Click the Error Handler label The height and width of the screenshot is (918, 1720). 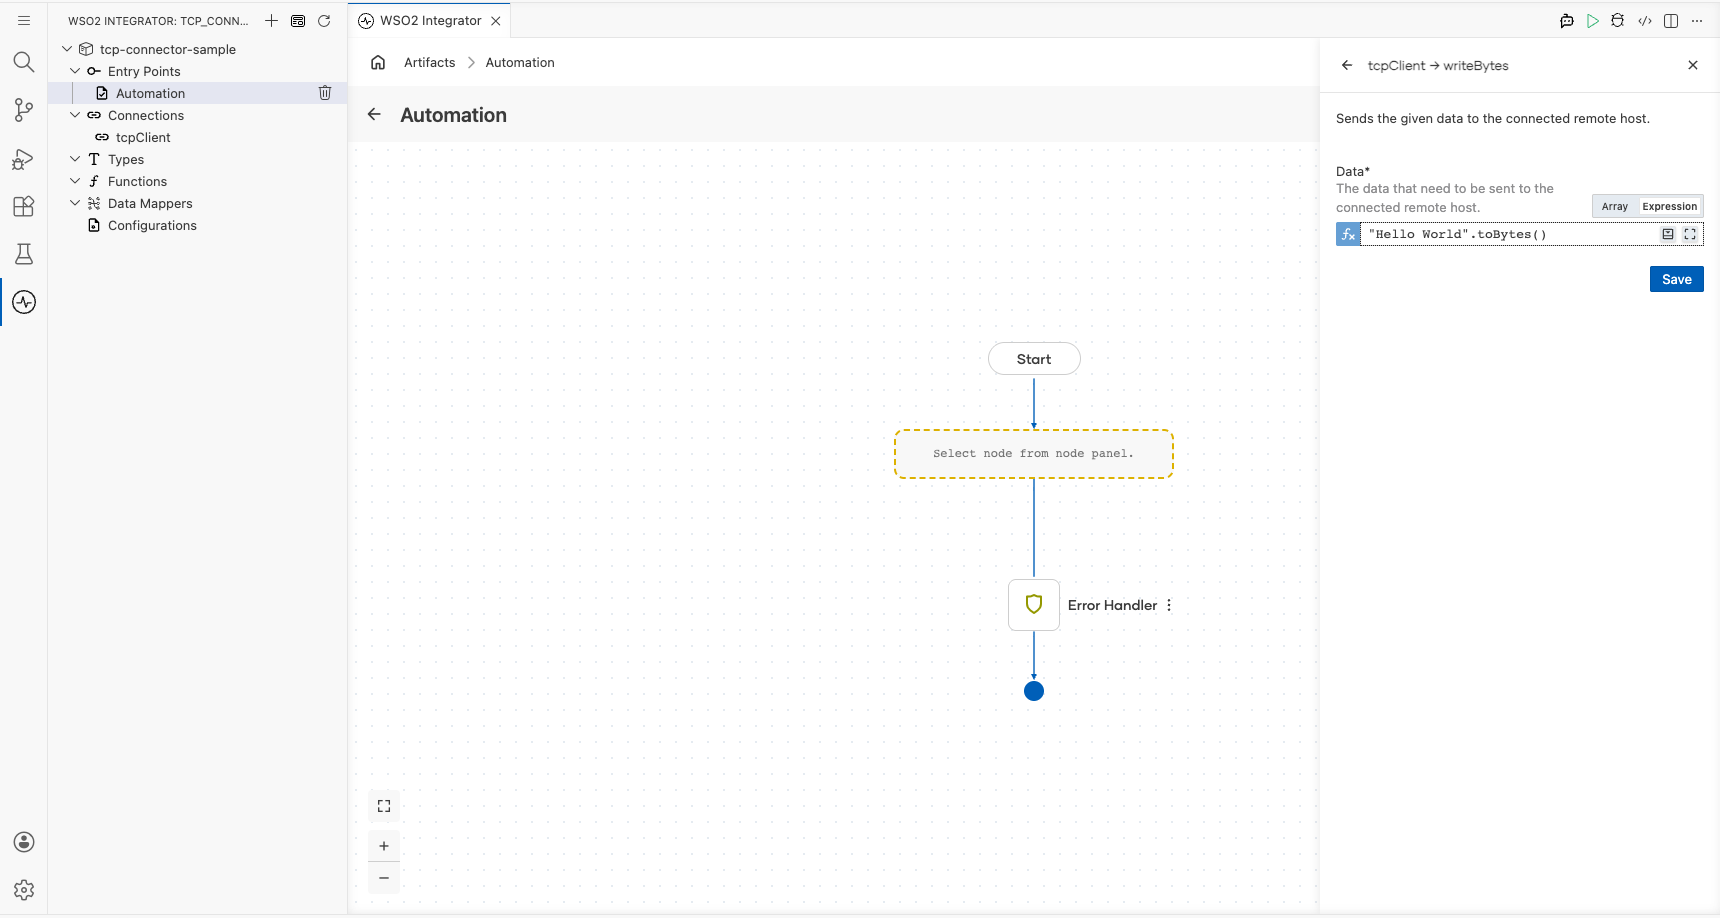[1112, 605]
